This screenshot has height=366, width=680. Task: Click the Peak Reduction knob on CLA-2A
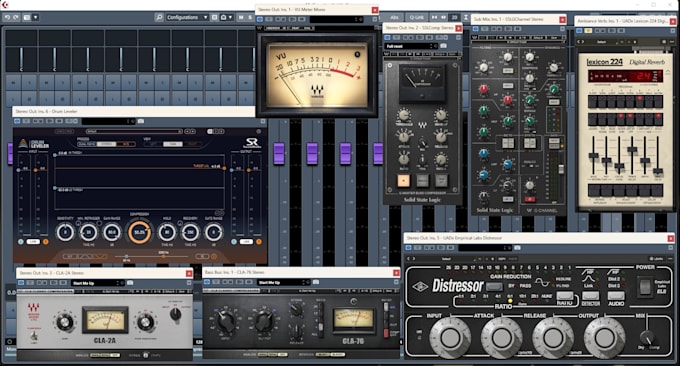(x=145, y=322)
